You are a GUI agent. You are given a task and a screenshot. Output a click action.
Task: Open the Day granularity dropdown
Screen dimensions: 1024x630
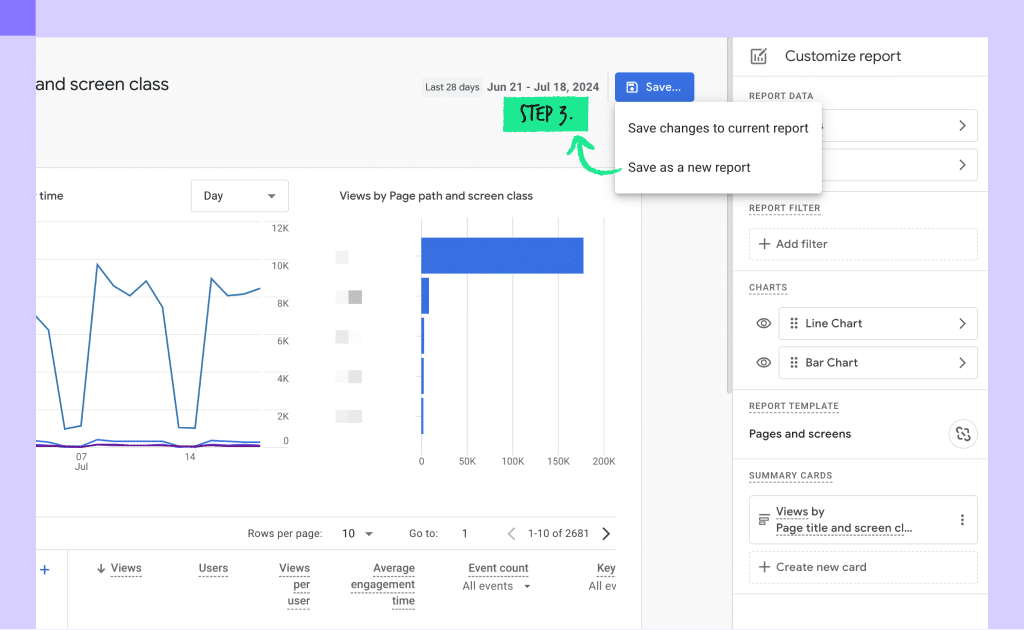[240, 196]
